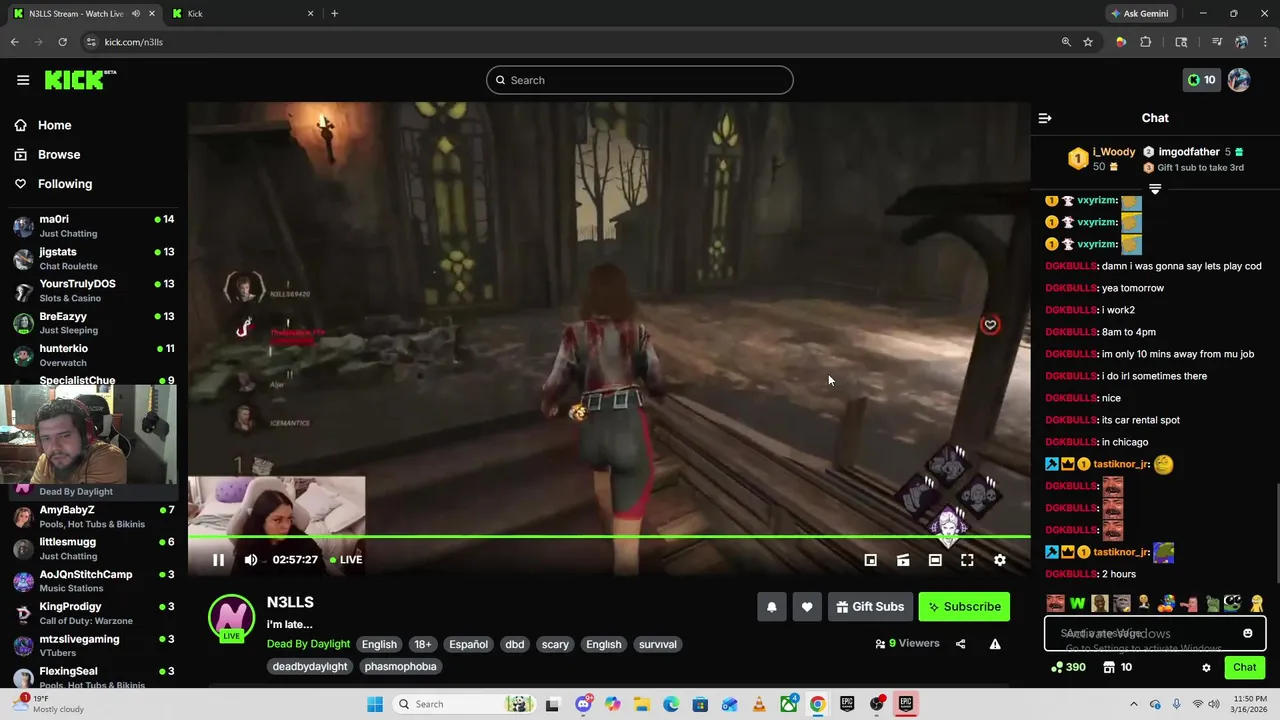Click the Dead By Daylight category link
The height and width of the screenshot is (720, 1280).
(x=308, y=645)
